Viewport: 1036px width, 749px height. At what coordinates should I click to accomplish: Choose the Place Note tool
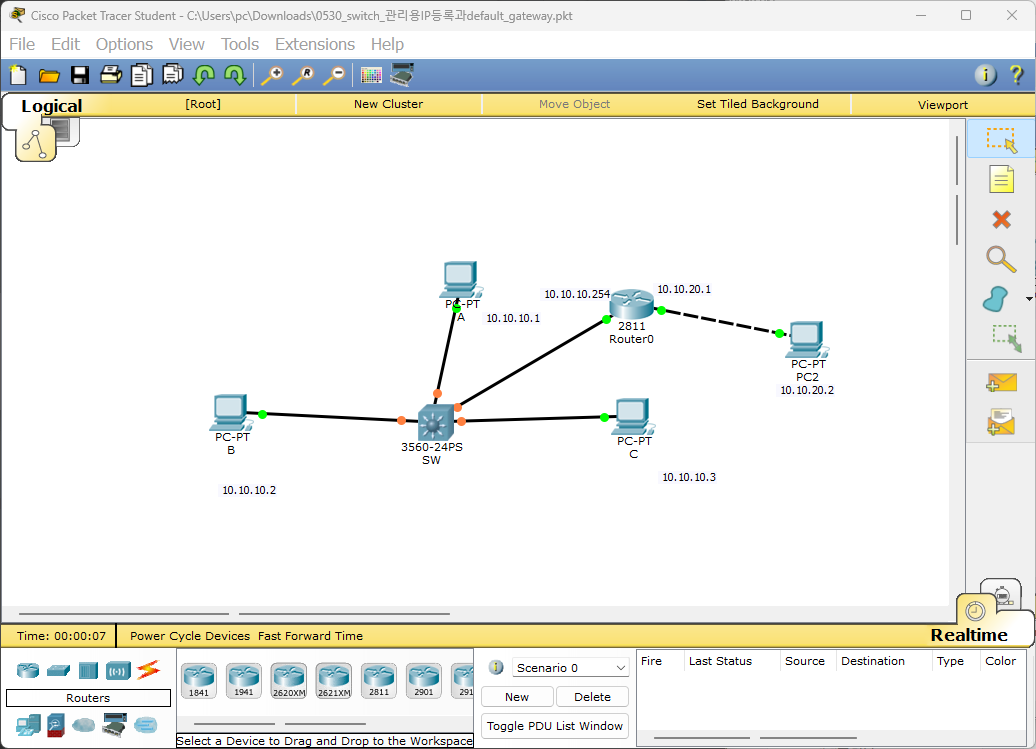pyautogui.click(x=1001, y=179)
